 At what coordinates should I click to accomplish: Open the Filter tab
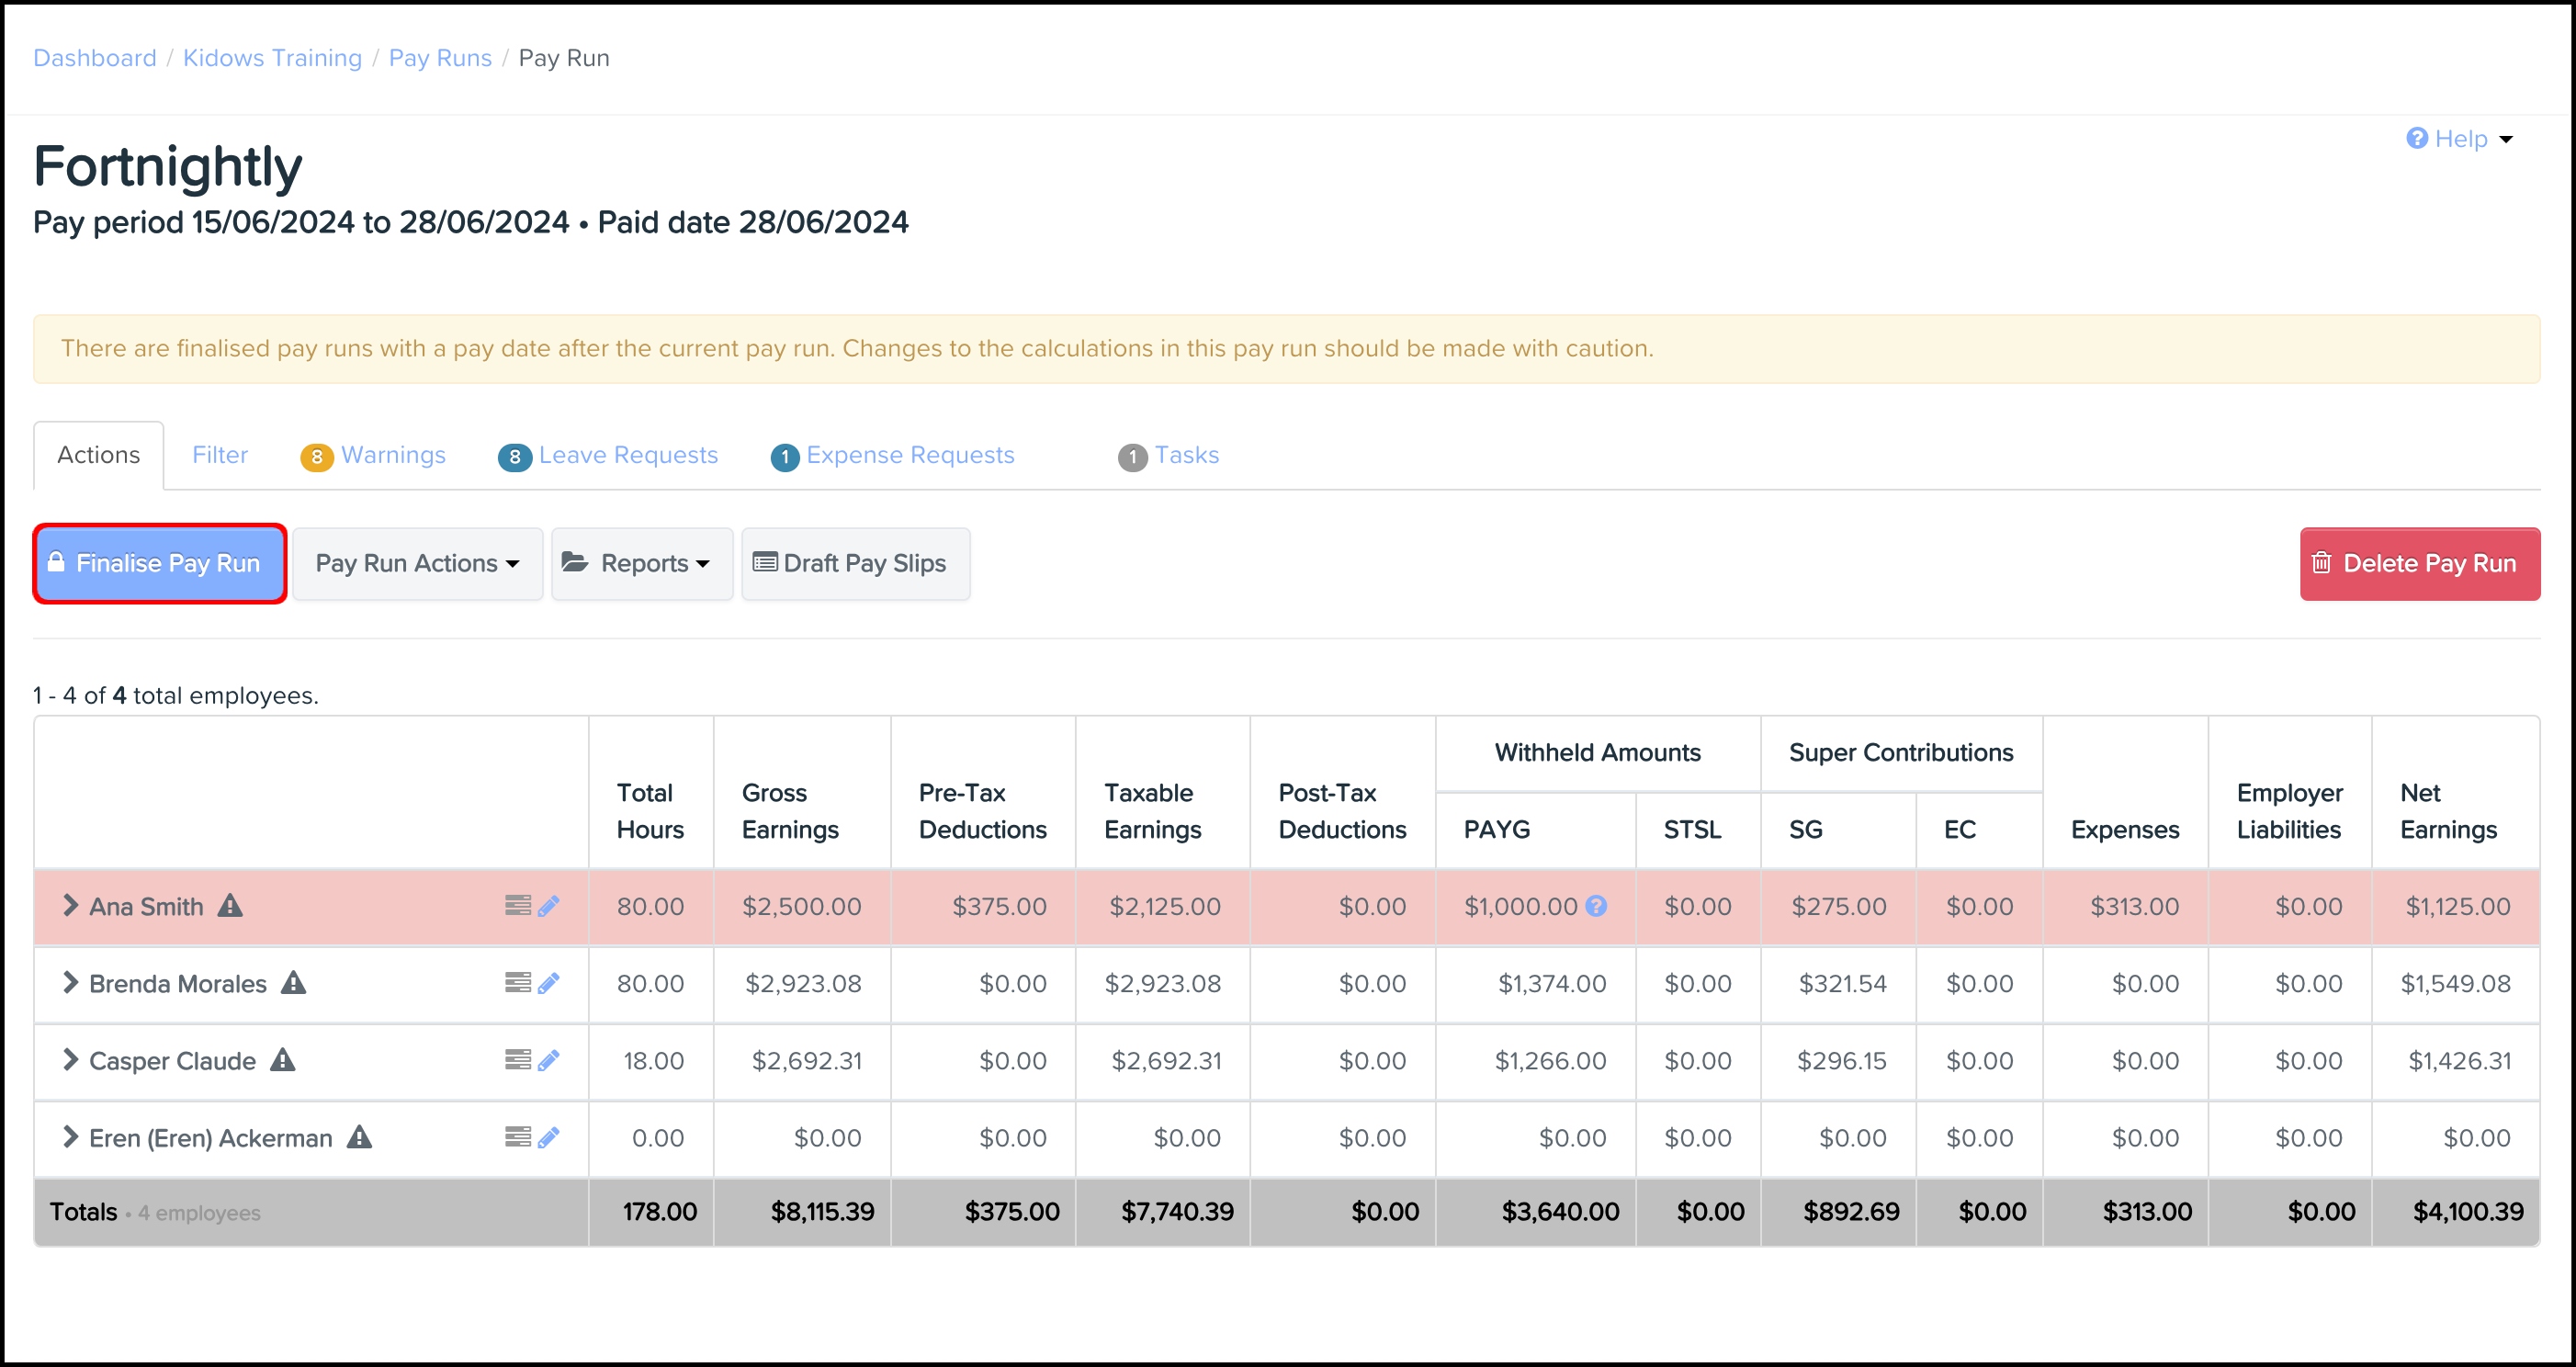(x=220, y=456)
